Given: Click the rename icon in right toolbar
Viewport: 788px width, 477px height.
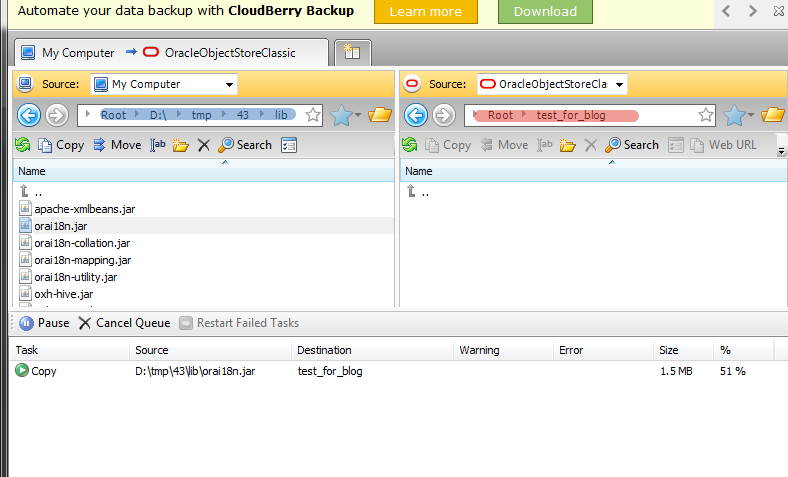Looking at the screenshot, I should point(545,145).
